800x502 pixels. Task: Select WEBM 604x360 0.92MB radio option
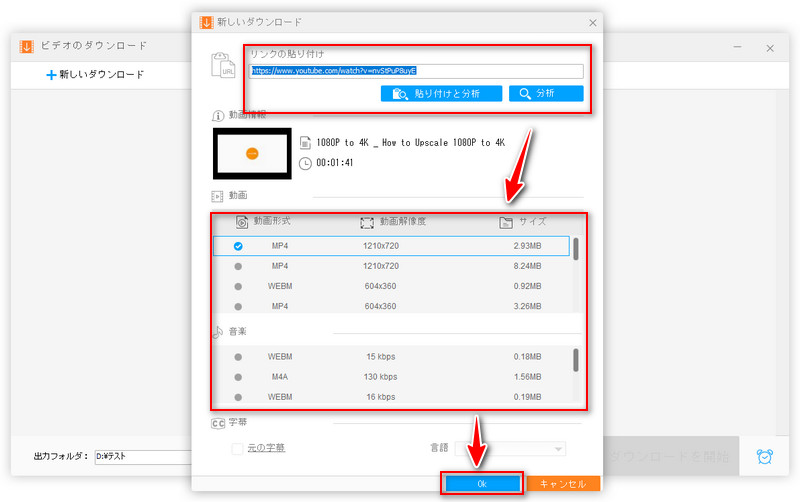(x=238, y=287)
